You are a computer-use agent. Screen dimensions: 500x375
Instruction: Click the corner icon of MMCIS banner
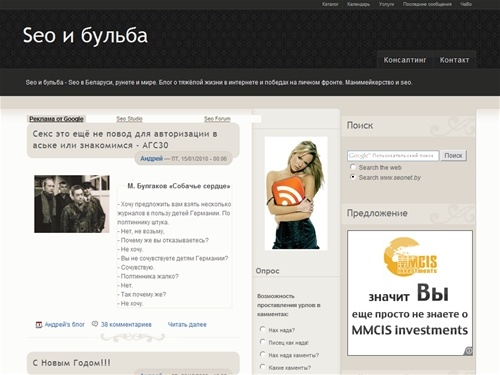(x=468, y=351)
